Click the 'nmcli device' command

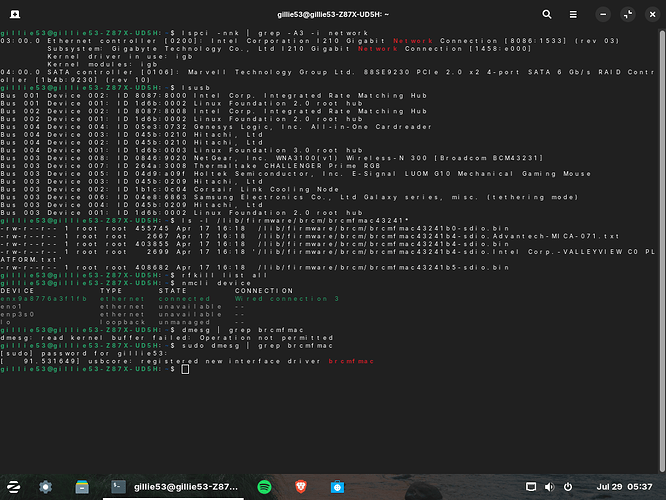coord(217,283)
